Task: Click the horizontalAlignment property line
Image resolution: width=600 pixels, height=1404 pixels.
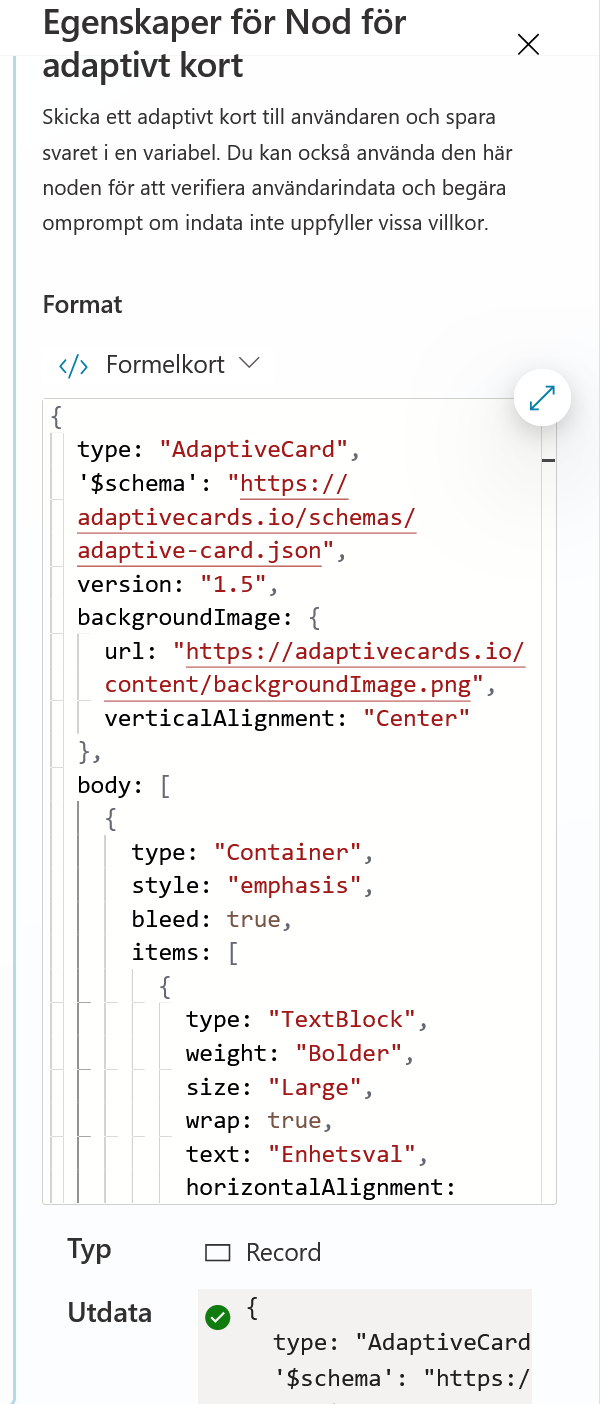Action: [321, 1187]
